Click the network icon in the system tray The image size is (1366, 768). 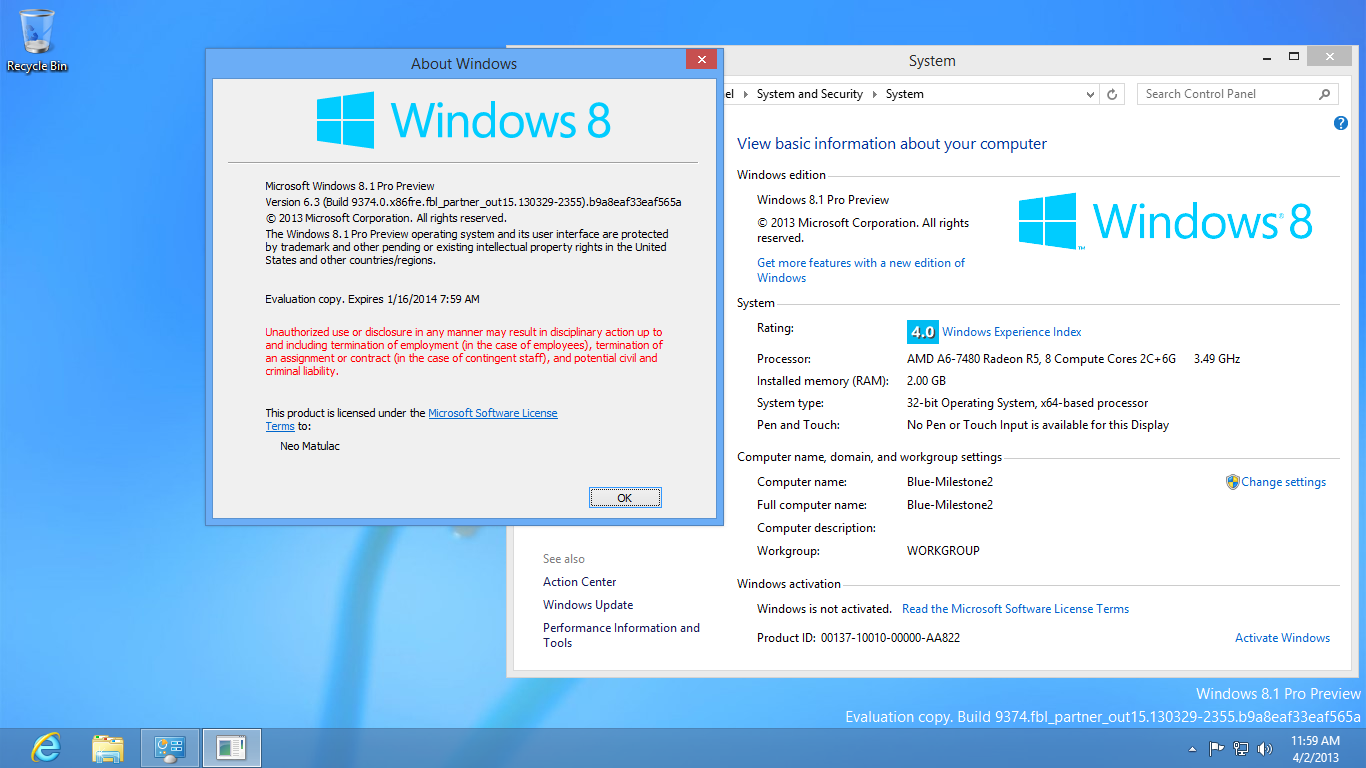pyautogui.click(x=1241, y=748)
